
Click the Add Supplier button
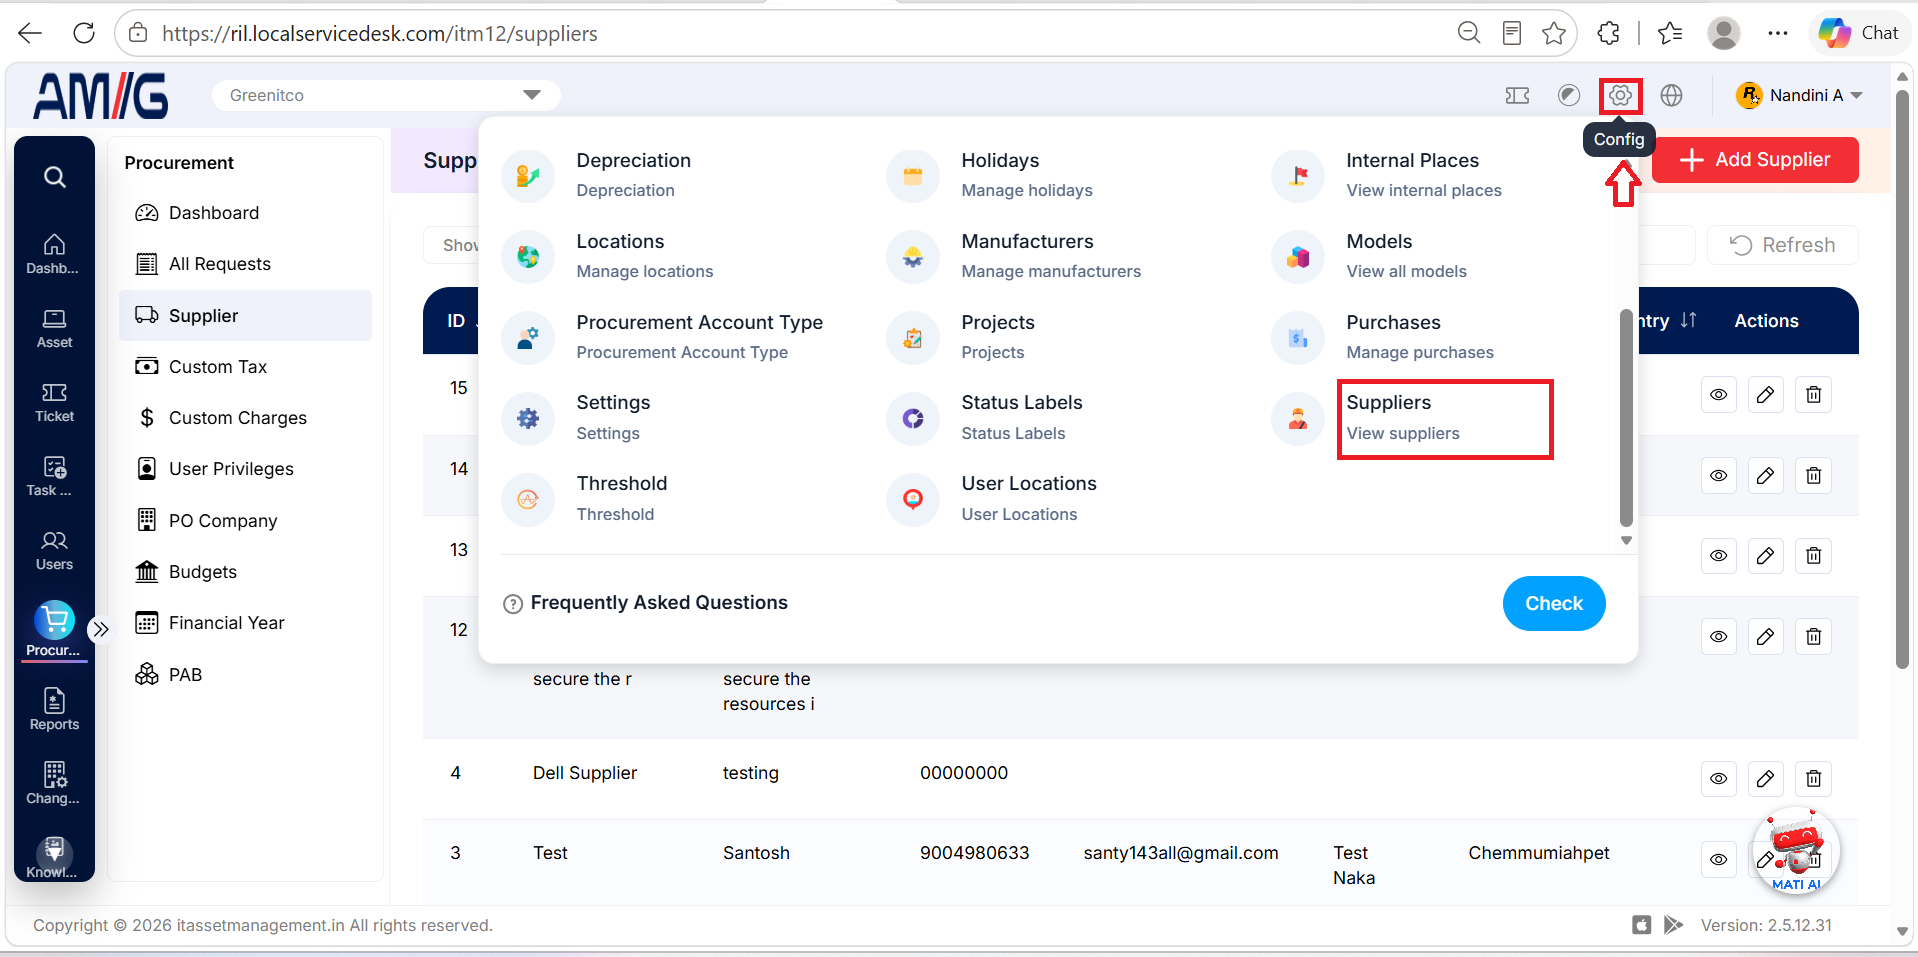[1755, 160]
